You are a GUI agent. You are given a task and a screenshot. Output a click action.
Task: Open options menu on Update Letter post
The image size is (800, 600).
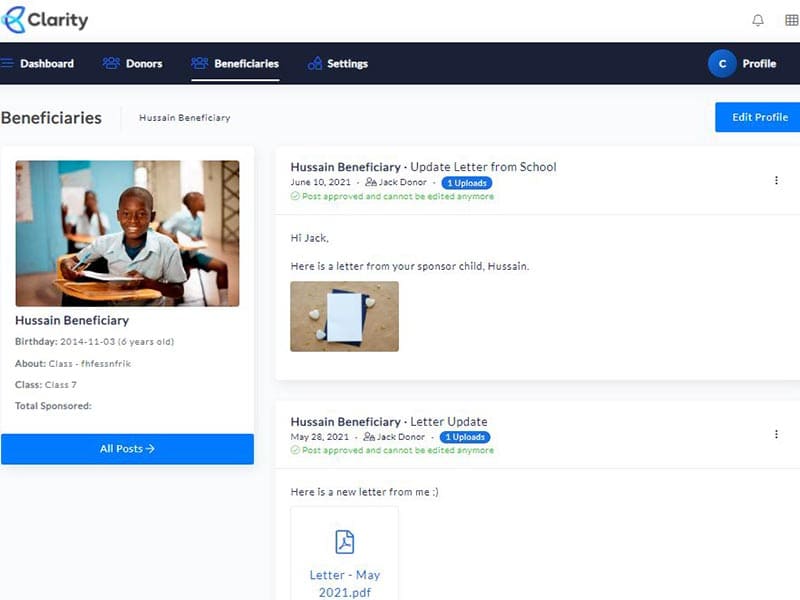pyautogui.click(x=777, y=180)
